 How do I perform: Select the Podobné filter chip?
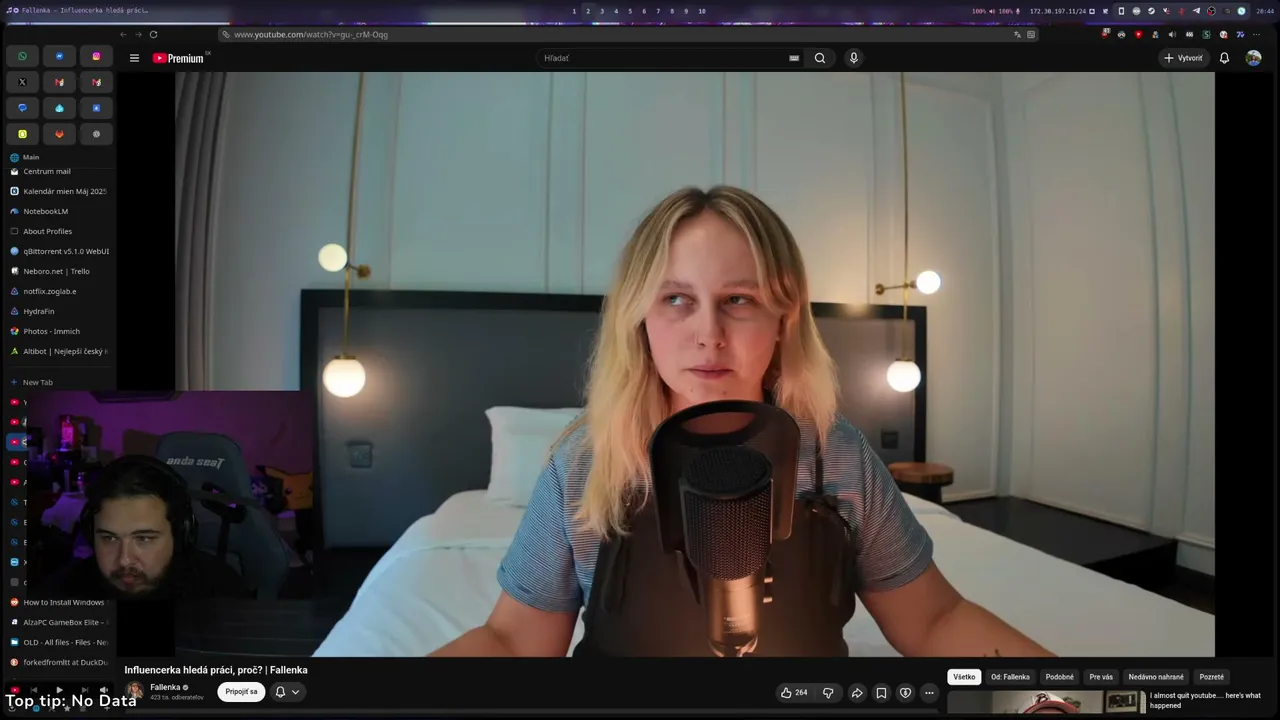coord(1059,677)
